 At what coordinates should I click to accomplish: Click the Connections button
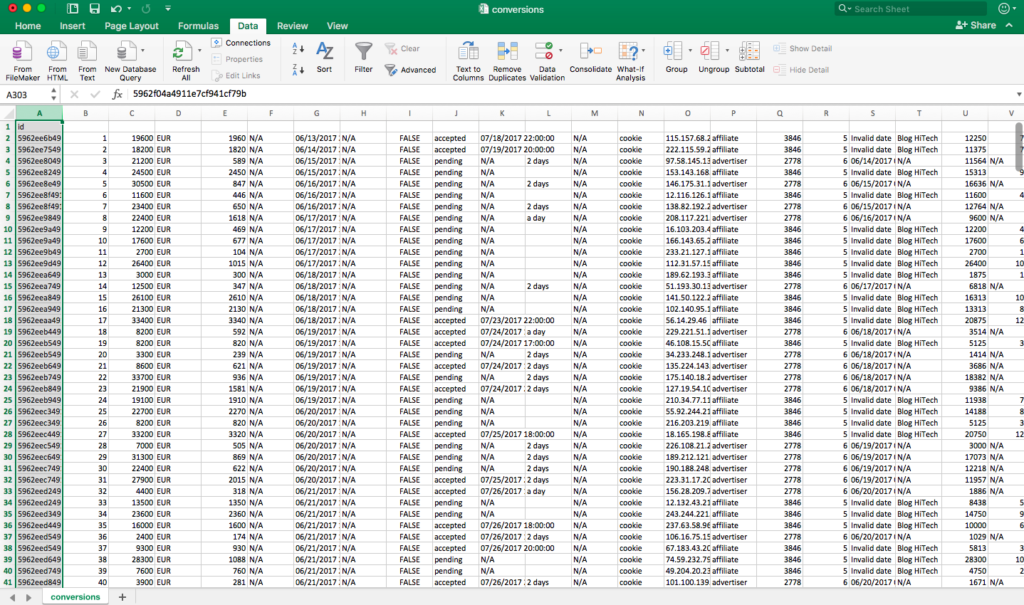tap(243, 43)
